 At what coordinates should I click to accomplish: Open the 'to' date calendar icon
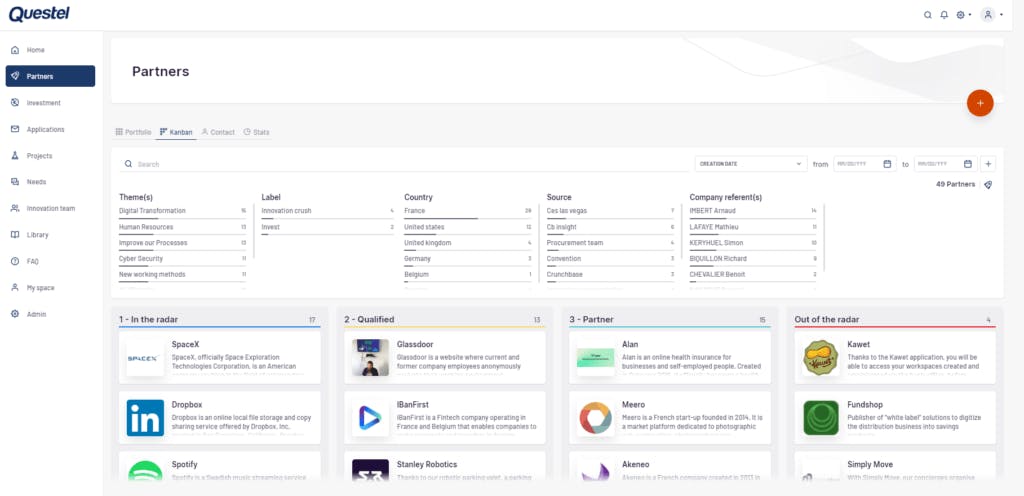968,164
